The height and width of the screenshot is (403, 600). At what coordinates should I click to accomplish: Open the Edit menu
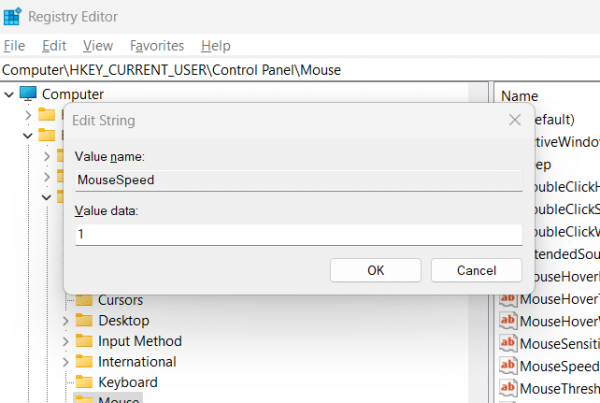(x=54, y=46)
